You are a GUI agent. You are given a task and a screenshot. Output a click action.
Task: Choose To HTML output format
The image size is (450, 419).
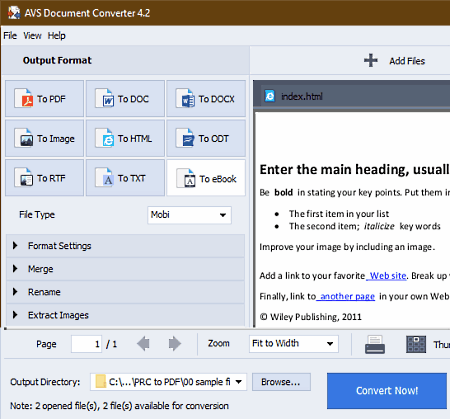(x=125, y=138)
